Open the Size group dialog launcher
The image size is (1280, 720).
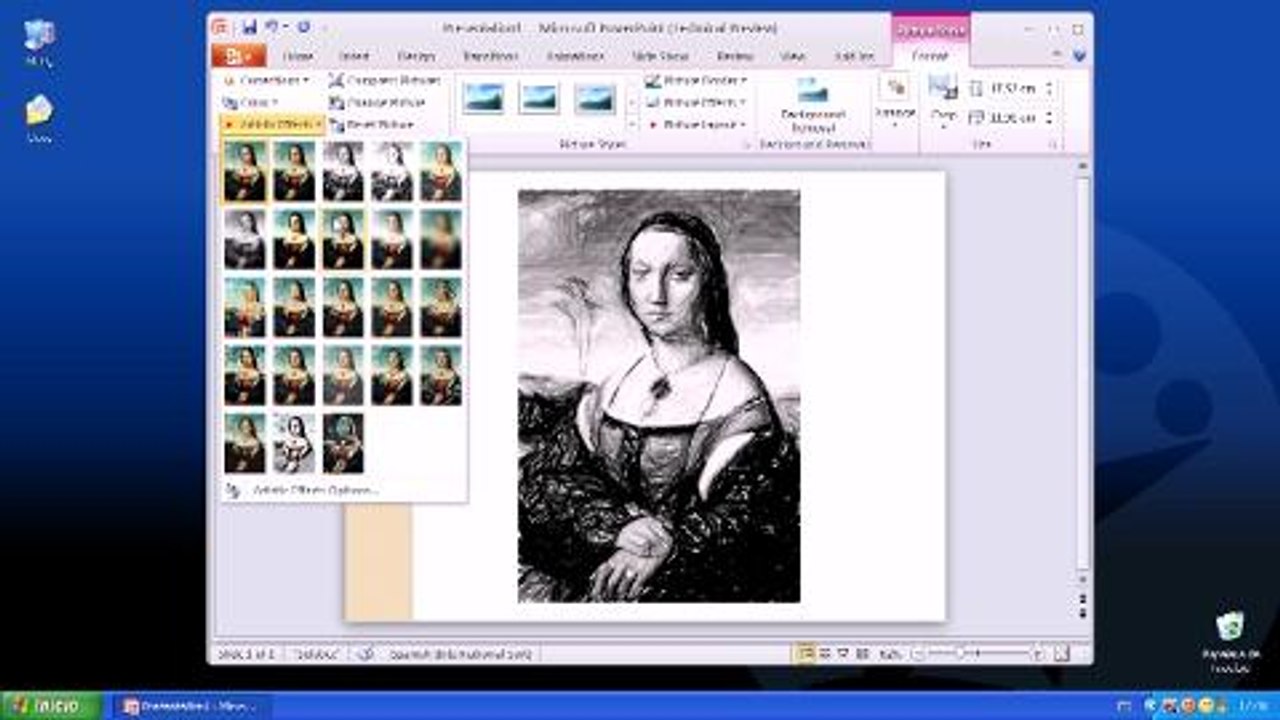coord(1053,145)
